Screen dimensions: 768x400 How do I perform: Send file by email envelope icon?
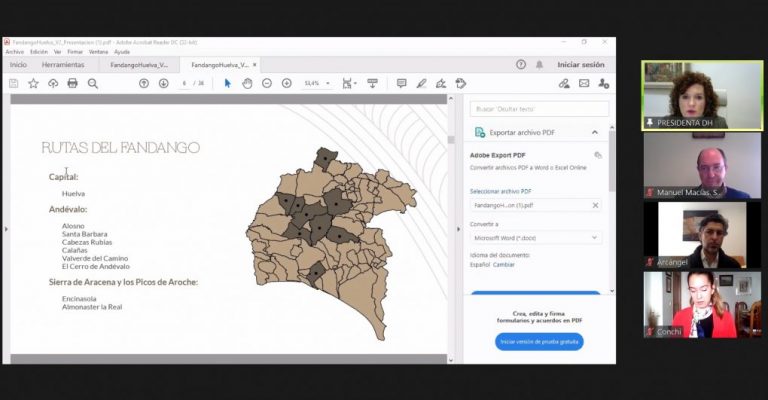click(584, 83)
